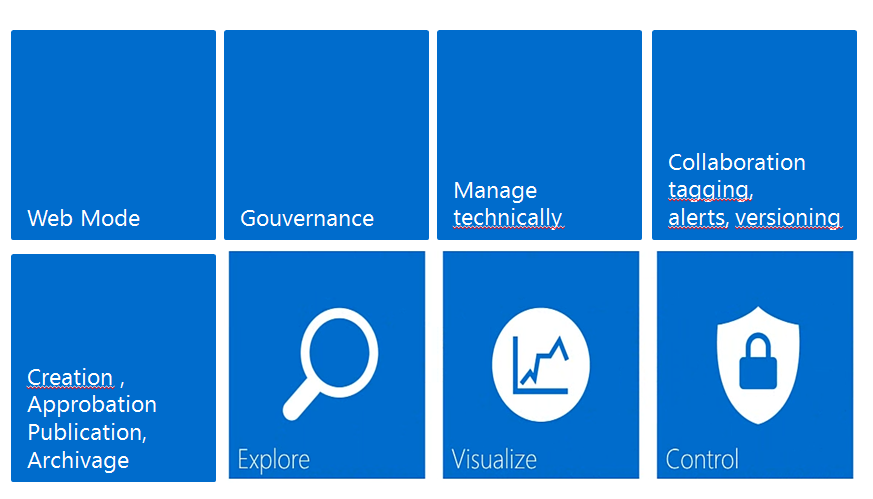Click the Collaboration heading text

tap(736, 162)
